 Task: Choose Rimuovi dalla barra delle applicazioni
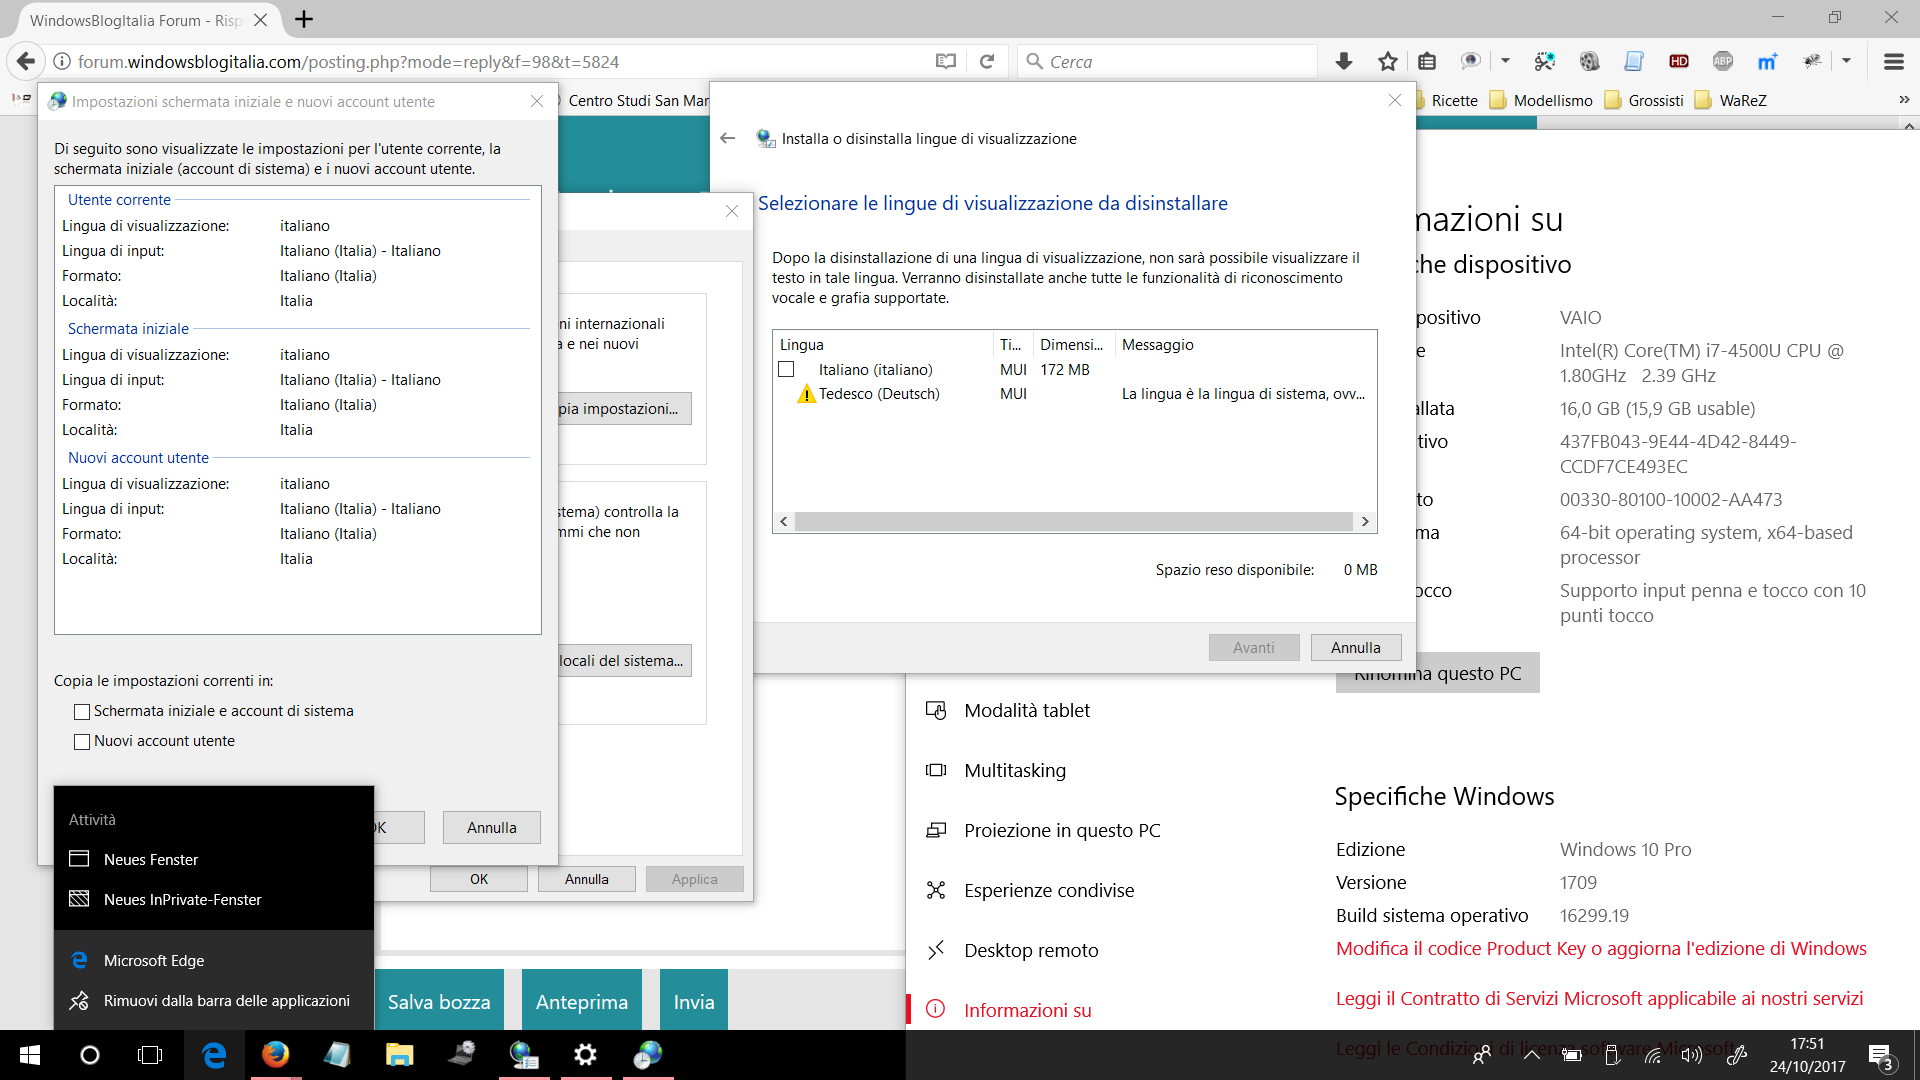(x=214, y=1000)
